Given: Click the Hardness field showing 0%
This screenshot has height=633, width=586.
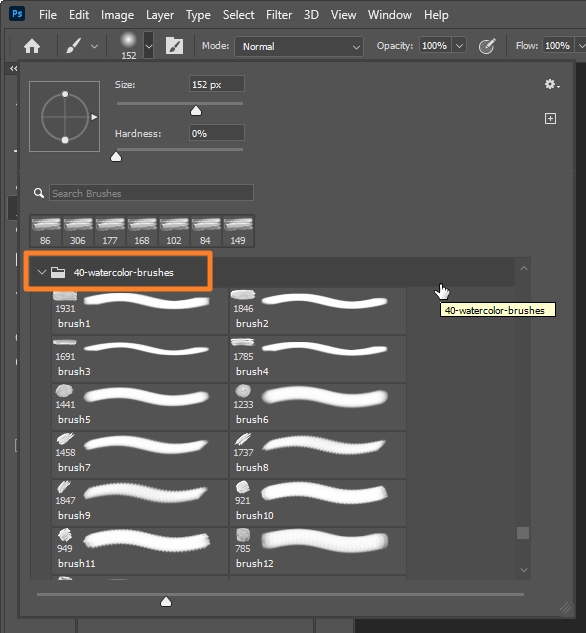Looking at the screenshot, I should click(x=217, y=133).
